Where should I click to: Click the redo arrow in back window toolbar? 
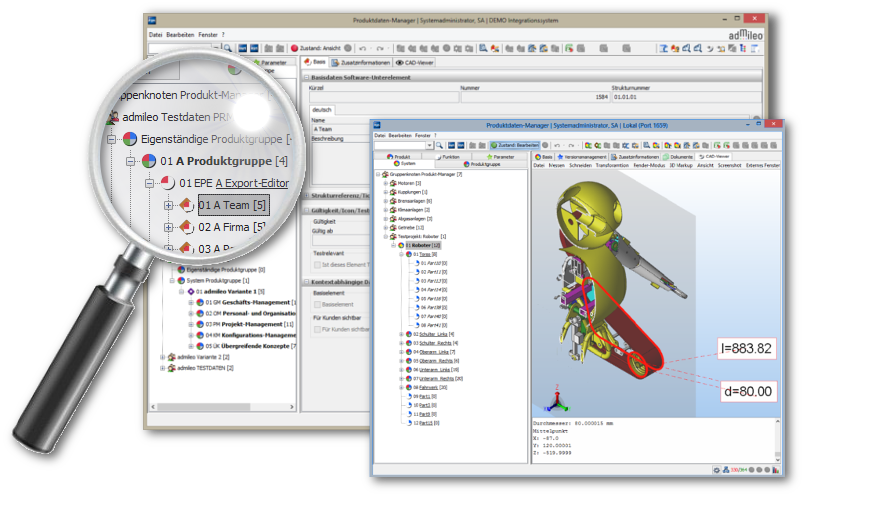380,49
